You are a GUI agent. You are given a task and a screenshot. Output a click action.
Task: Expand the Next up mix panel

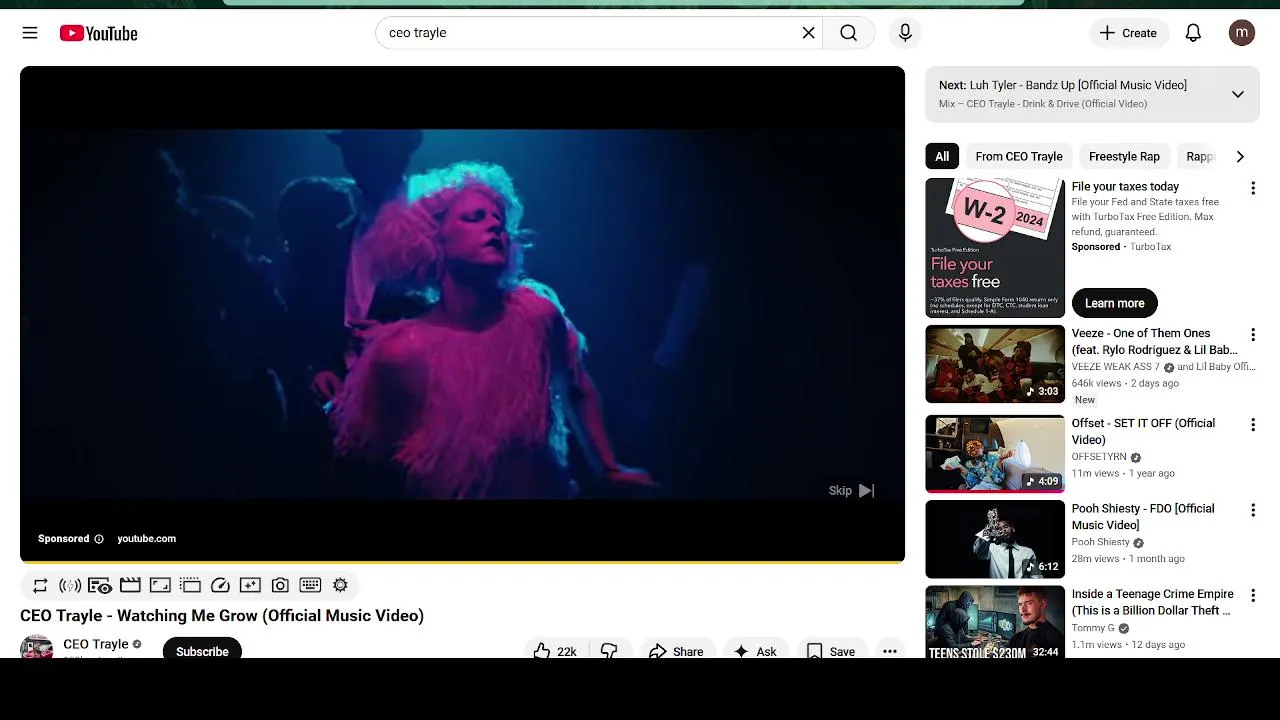[1237, 94]
